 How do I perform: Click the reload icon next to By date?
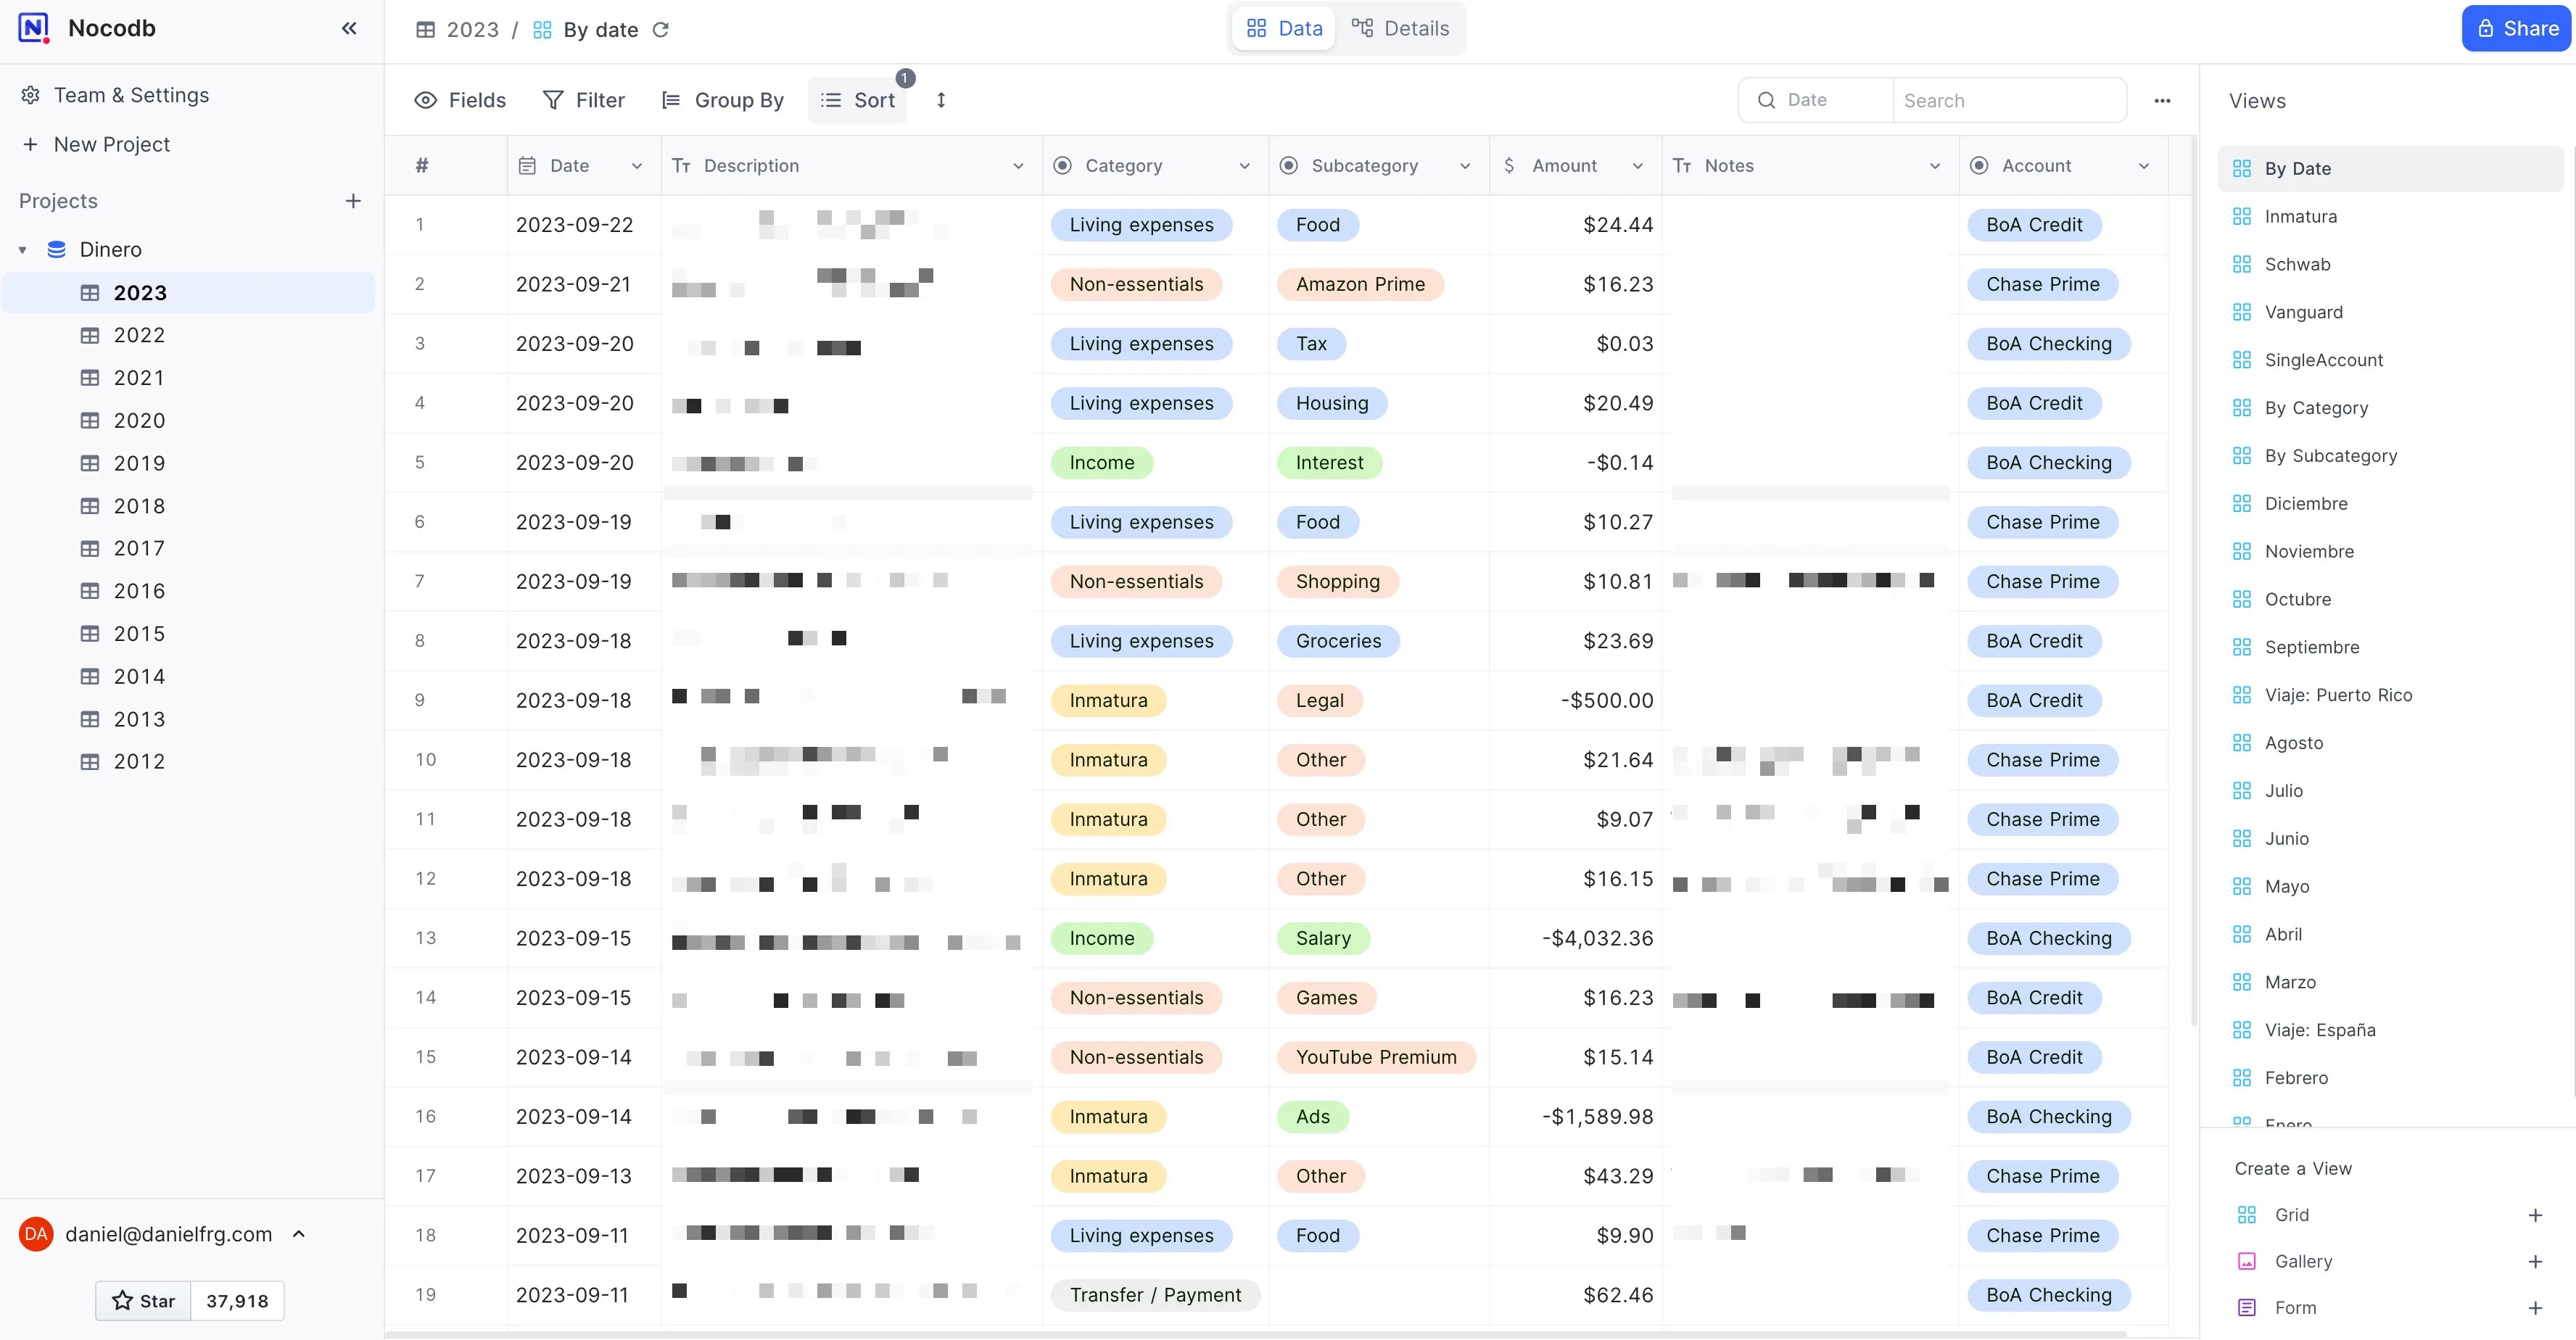[661, 30]
